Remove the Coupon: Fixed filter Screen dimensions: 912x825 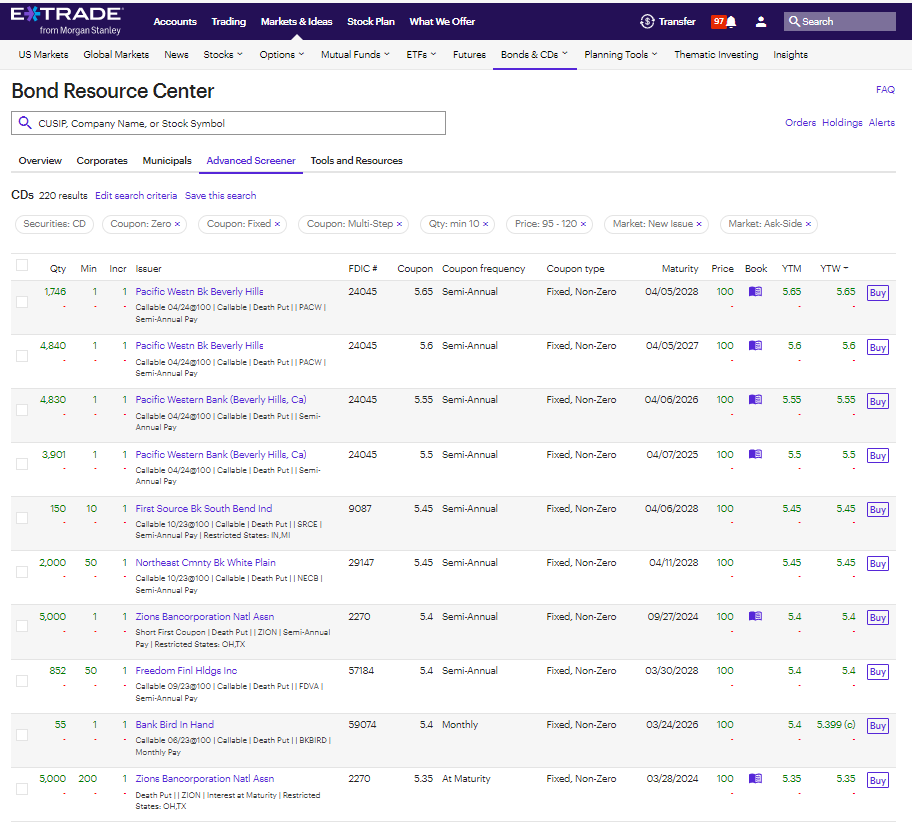point(277,224)
